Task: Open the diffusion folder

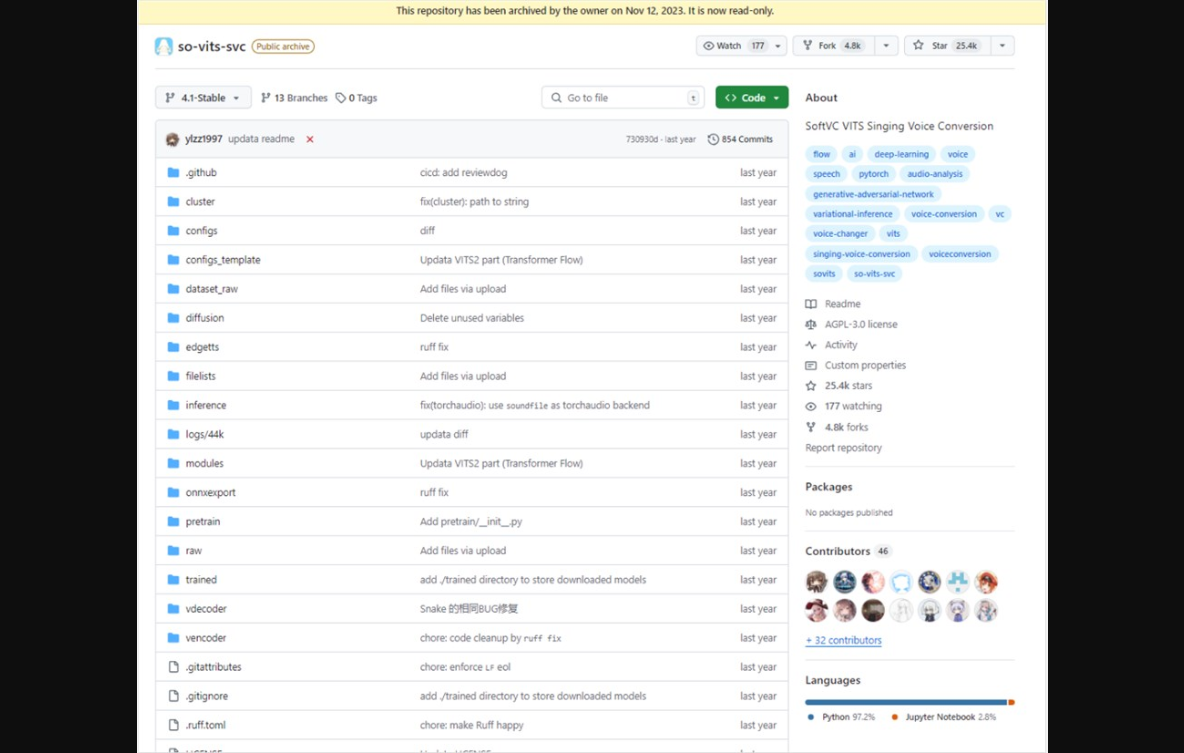Action: coord(205,318)
